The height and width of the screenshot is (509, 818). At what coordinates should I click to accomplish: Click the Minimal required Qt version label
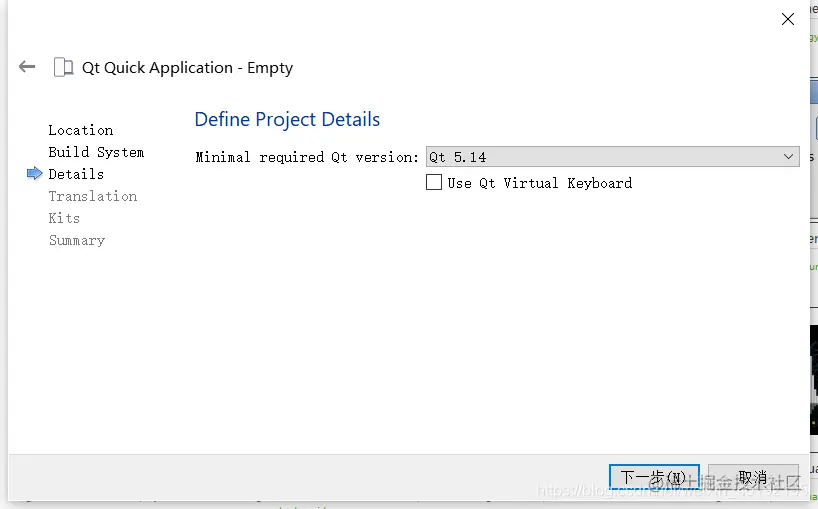[x=307, y=157]
